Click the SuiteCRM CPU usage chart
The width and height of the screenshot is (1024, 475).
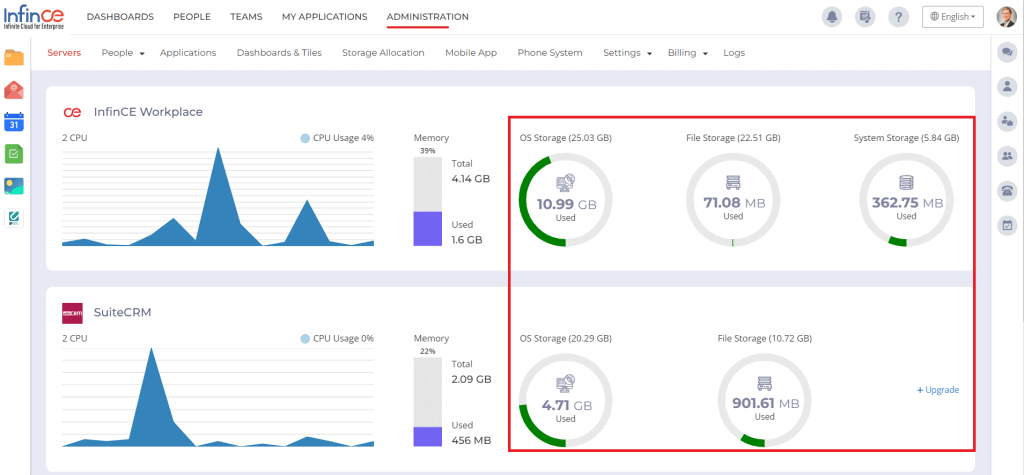[218, 397]
